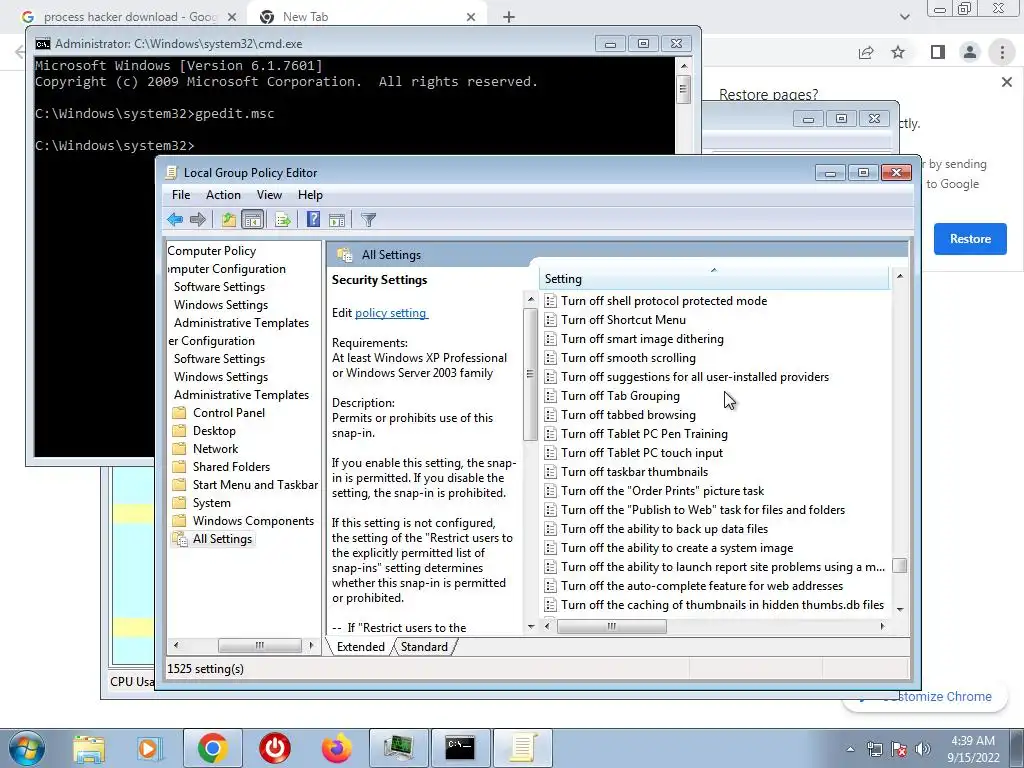Select Turn off the caching of thumbnails setting
1024x768 pixels.
pos(722,605)
